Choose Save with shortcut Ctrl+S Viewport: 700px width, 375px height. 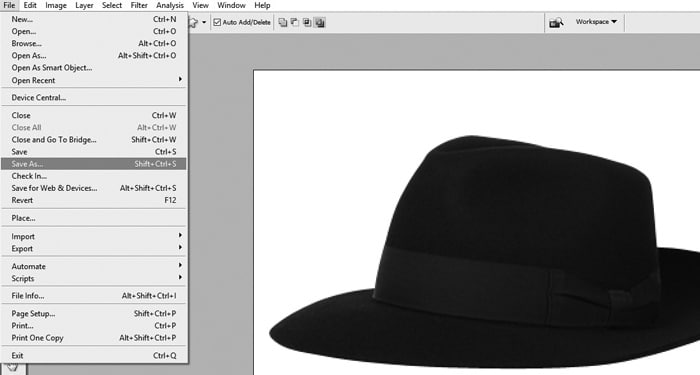tap(93, 152)
